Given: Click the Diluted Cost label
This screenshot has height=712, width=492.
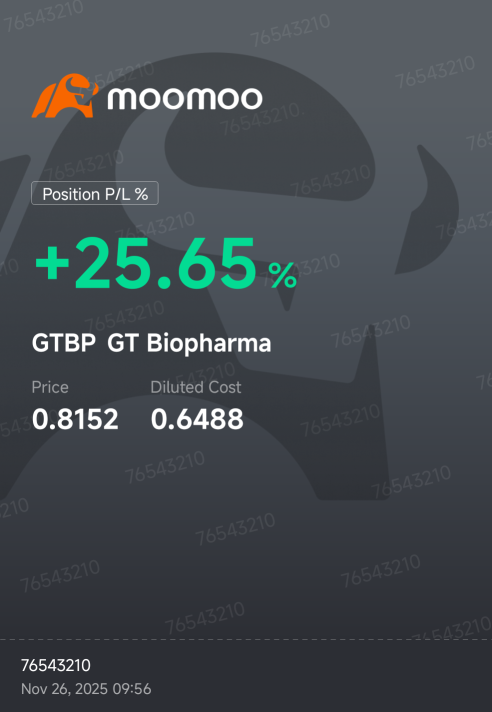Looking at the screenshot, I should tap(196, 387).
